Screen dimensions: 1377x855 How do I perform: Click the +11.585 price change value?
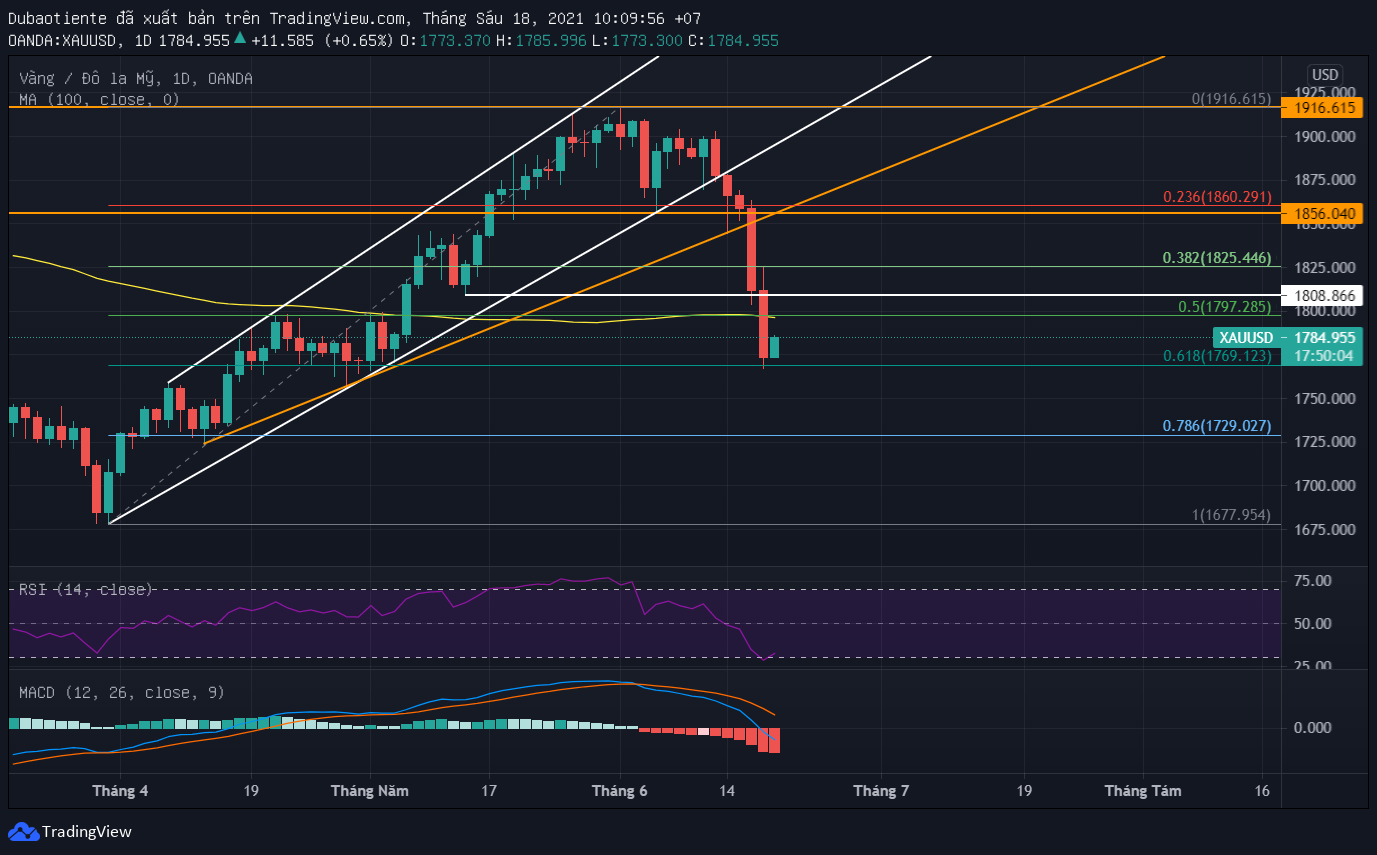(282, 40)
